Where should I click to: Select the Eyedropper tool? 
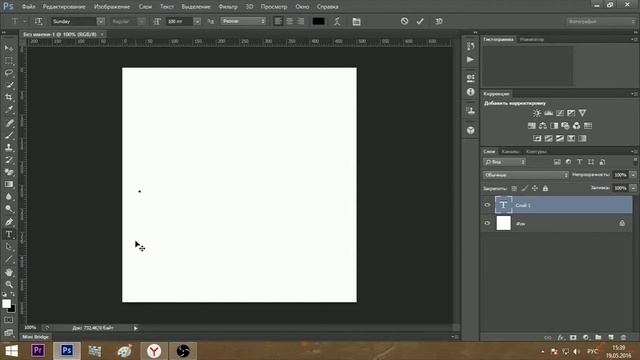point(9,109)
